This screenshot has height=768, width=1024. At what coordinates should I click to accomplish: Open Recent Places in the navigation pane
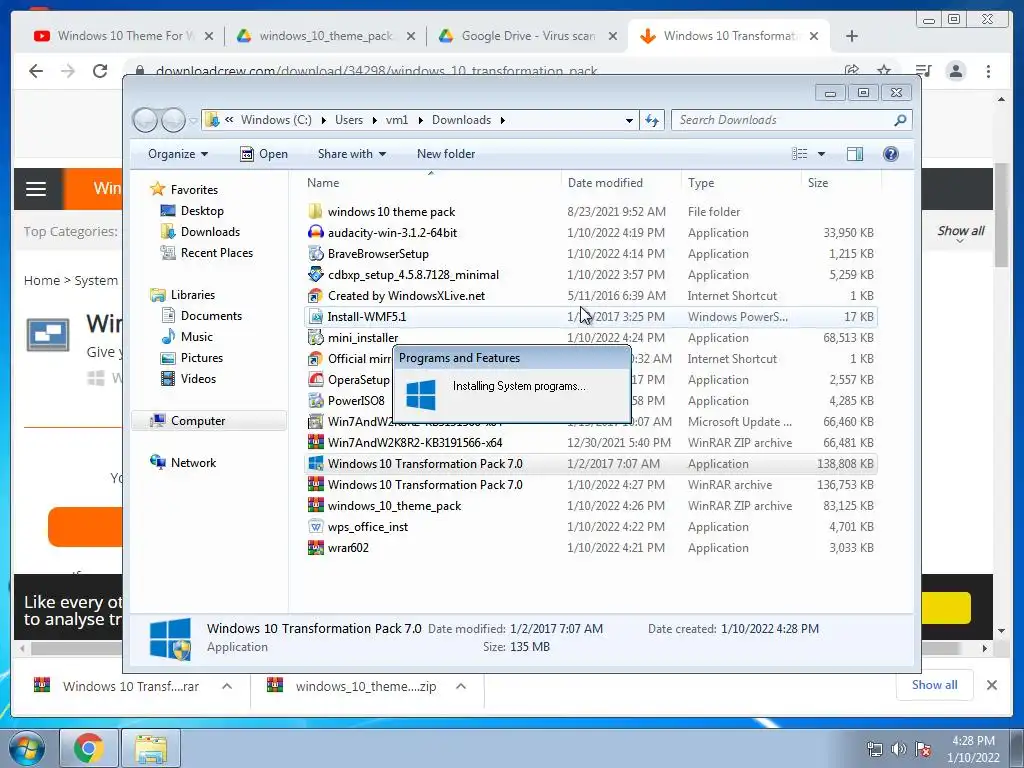[x=216, y=253]
